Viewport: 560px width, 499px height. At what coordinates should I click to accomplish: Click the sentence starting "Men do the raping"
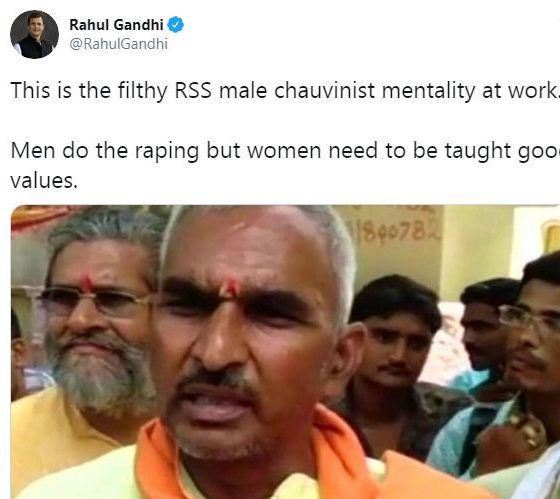click(285, 165)
